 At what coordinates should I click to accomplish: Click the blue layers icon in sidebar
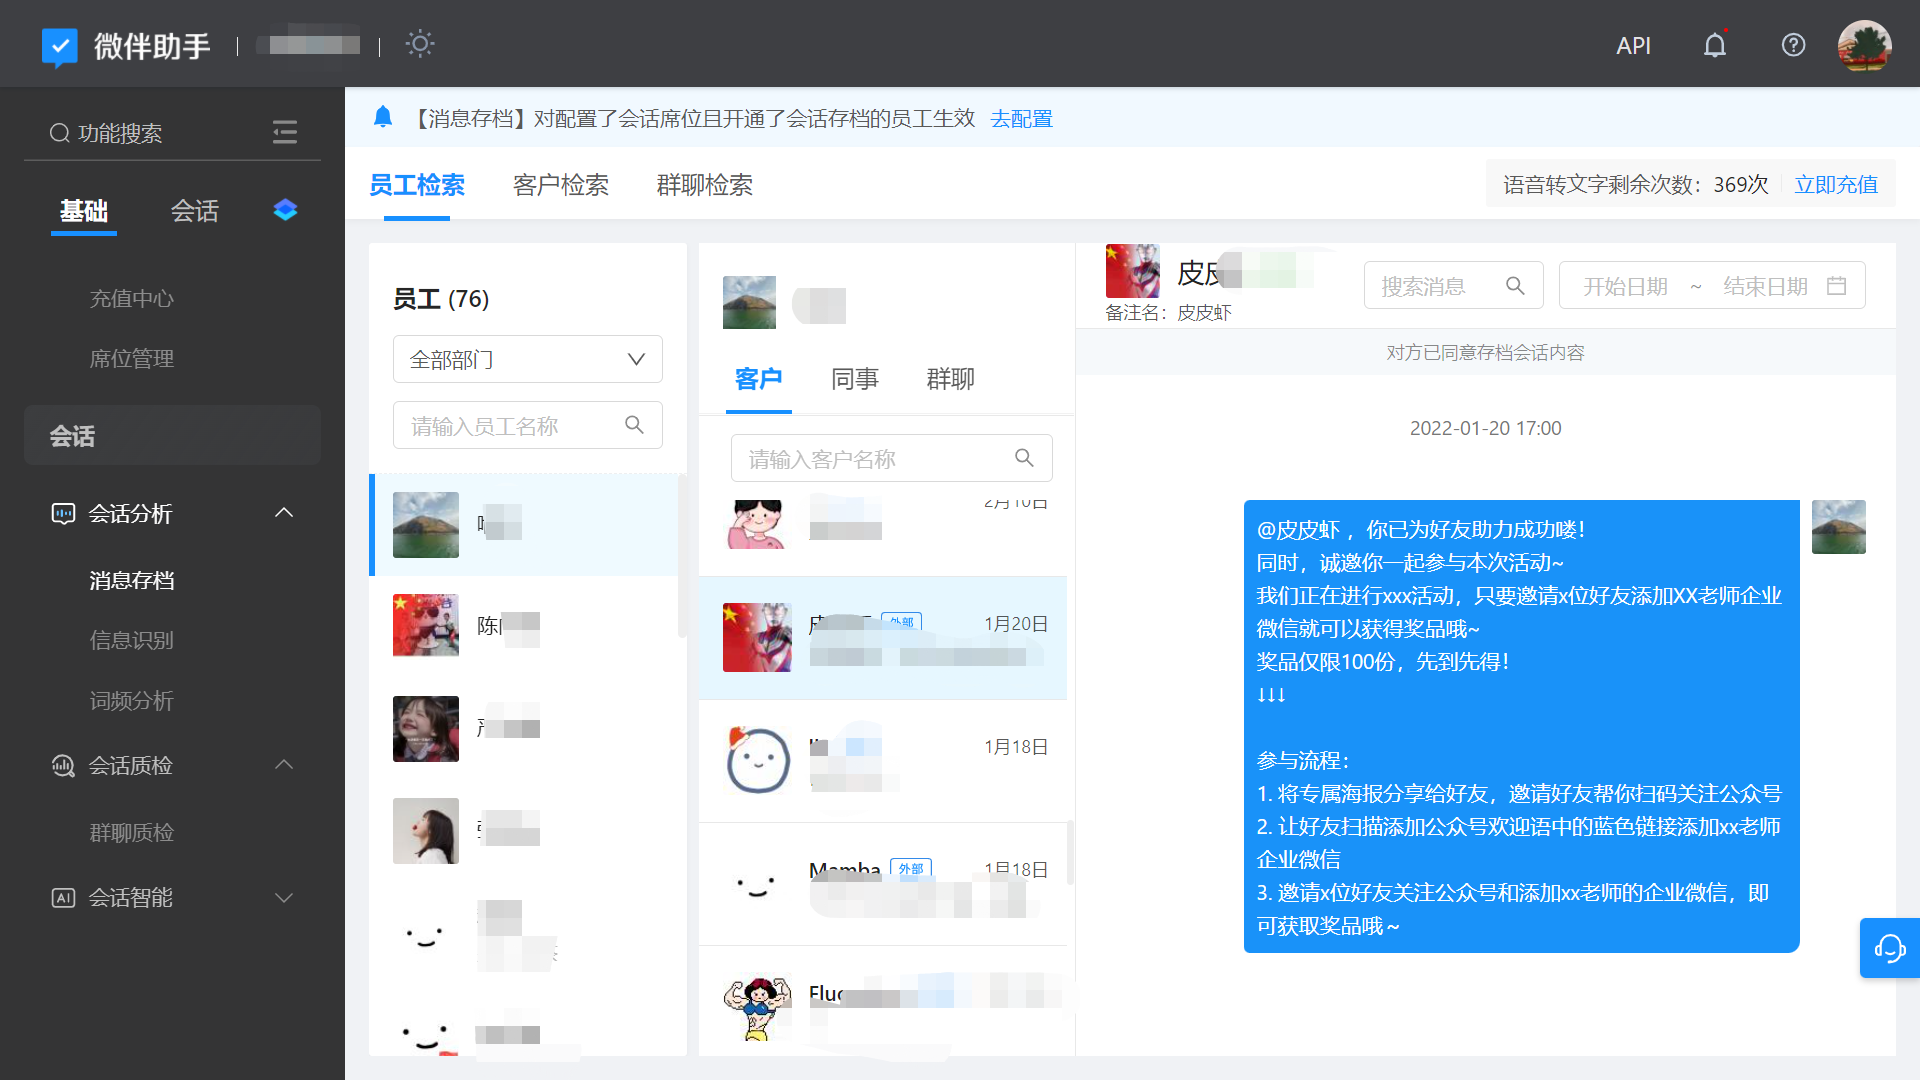tap(285, 210)
